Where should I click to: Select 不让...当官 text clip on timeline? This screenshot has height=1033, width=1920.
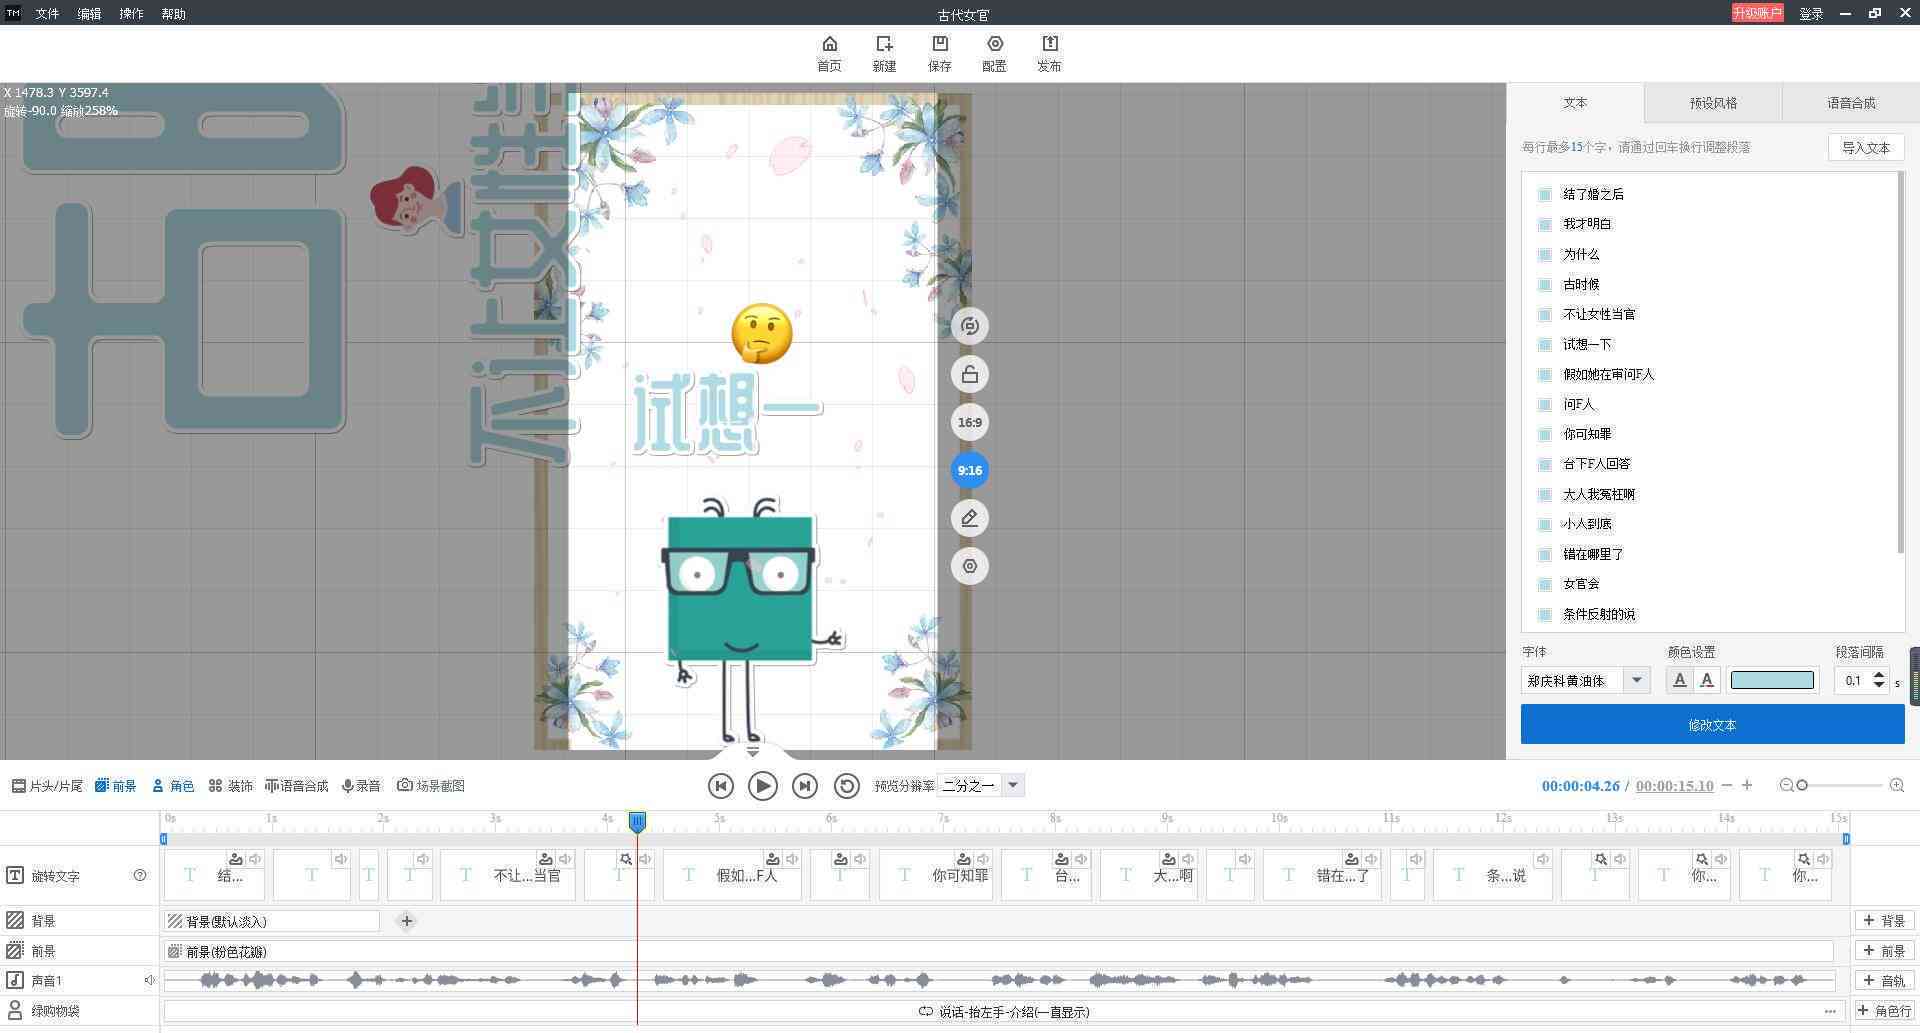[508, 875]
